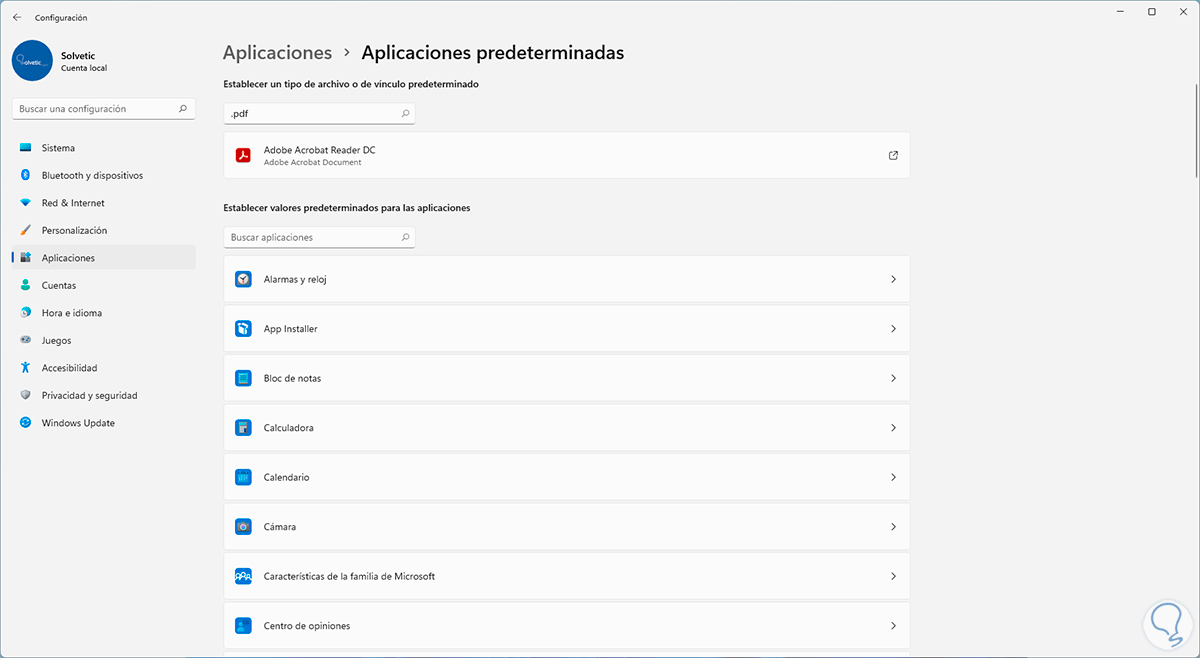The height and width of the screenshot is (658, 1200).
Task: Expand Centro de opiniones chevron
Action: (x=893, y=626)
